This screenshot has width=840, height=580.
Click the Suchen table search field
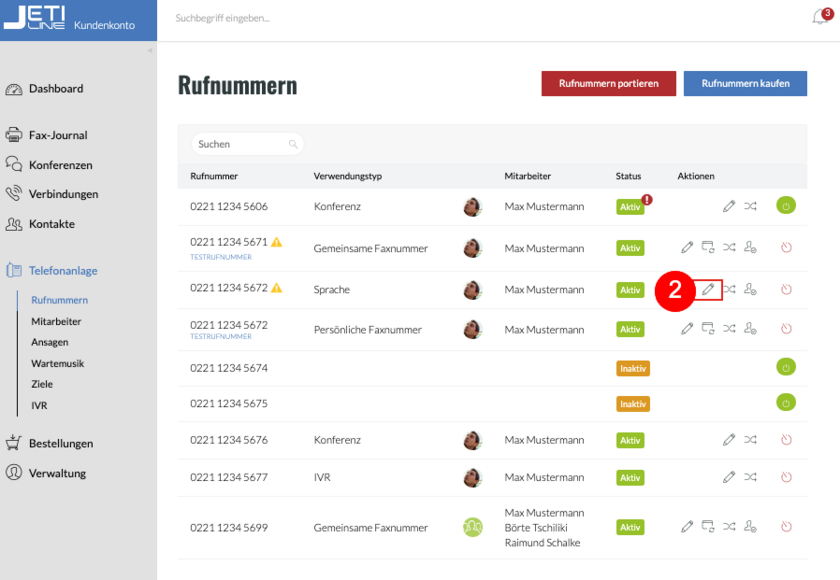[x=242, y=144]
